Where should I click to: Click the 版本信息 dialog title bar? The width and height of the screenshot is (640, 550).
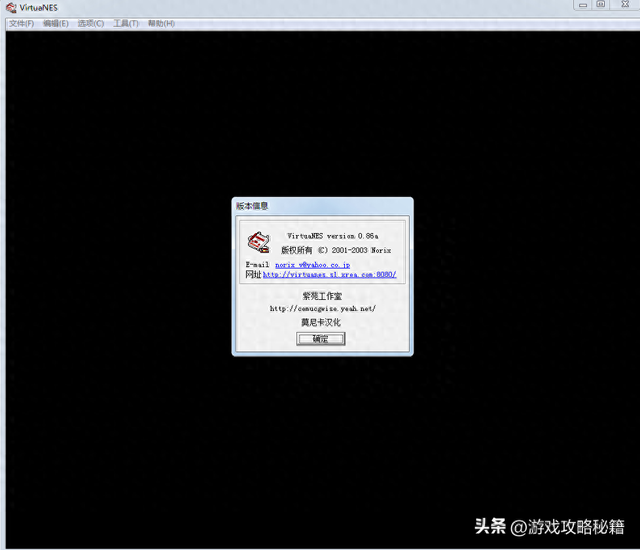click(x=322, y=206)
